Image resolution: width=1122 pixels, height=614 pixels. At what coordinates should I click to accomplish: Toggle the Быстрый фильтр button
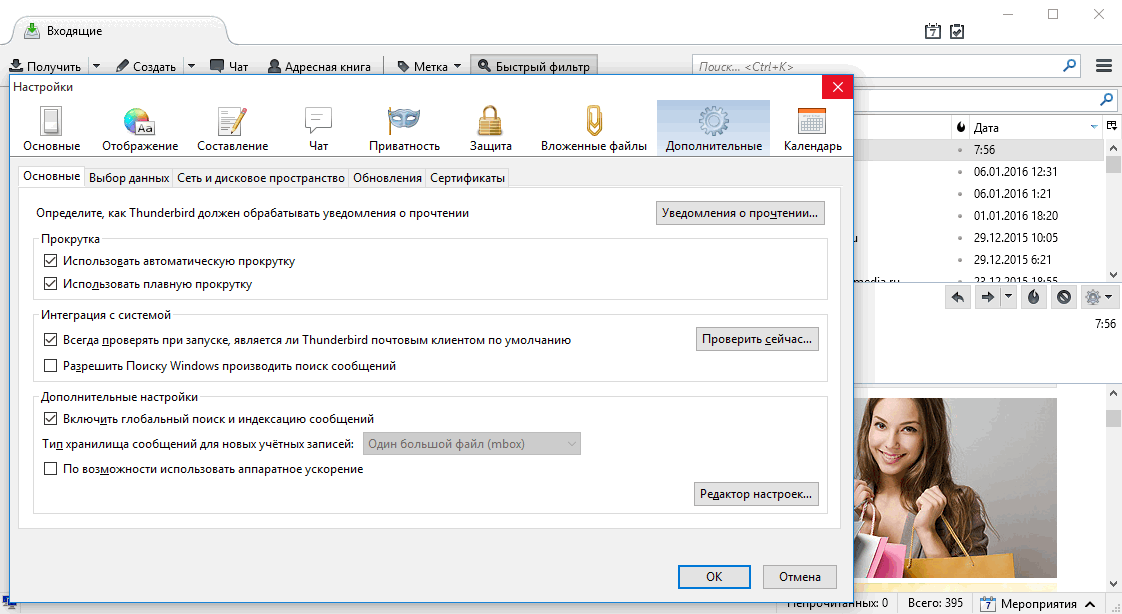point(534,66)
